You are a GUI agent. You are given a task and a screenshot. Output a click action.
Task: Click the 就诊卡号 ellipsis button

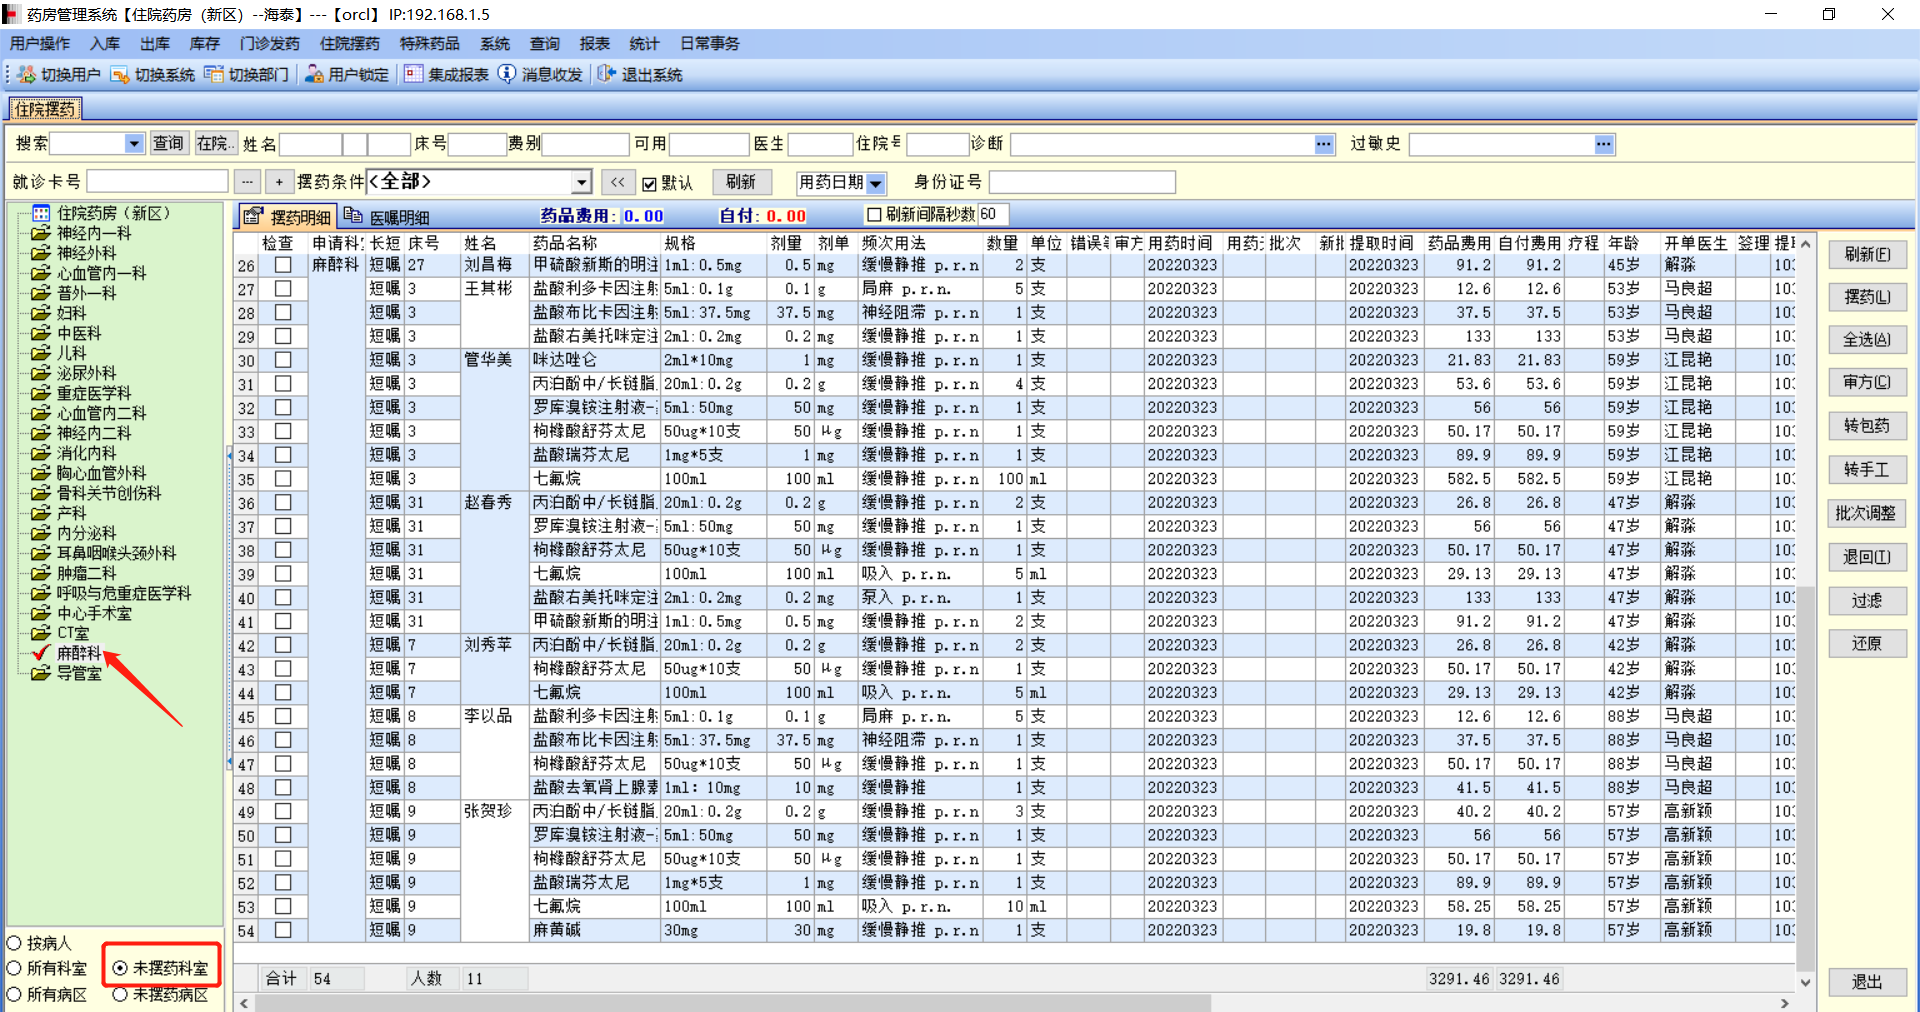(247, 182)
